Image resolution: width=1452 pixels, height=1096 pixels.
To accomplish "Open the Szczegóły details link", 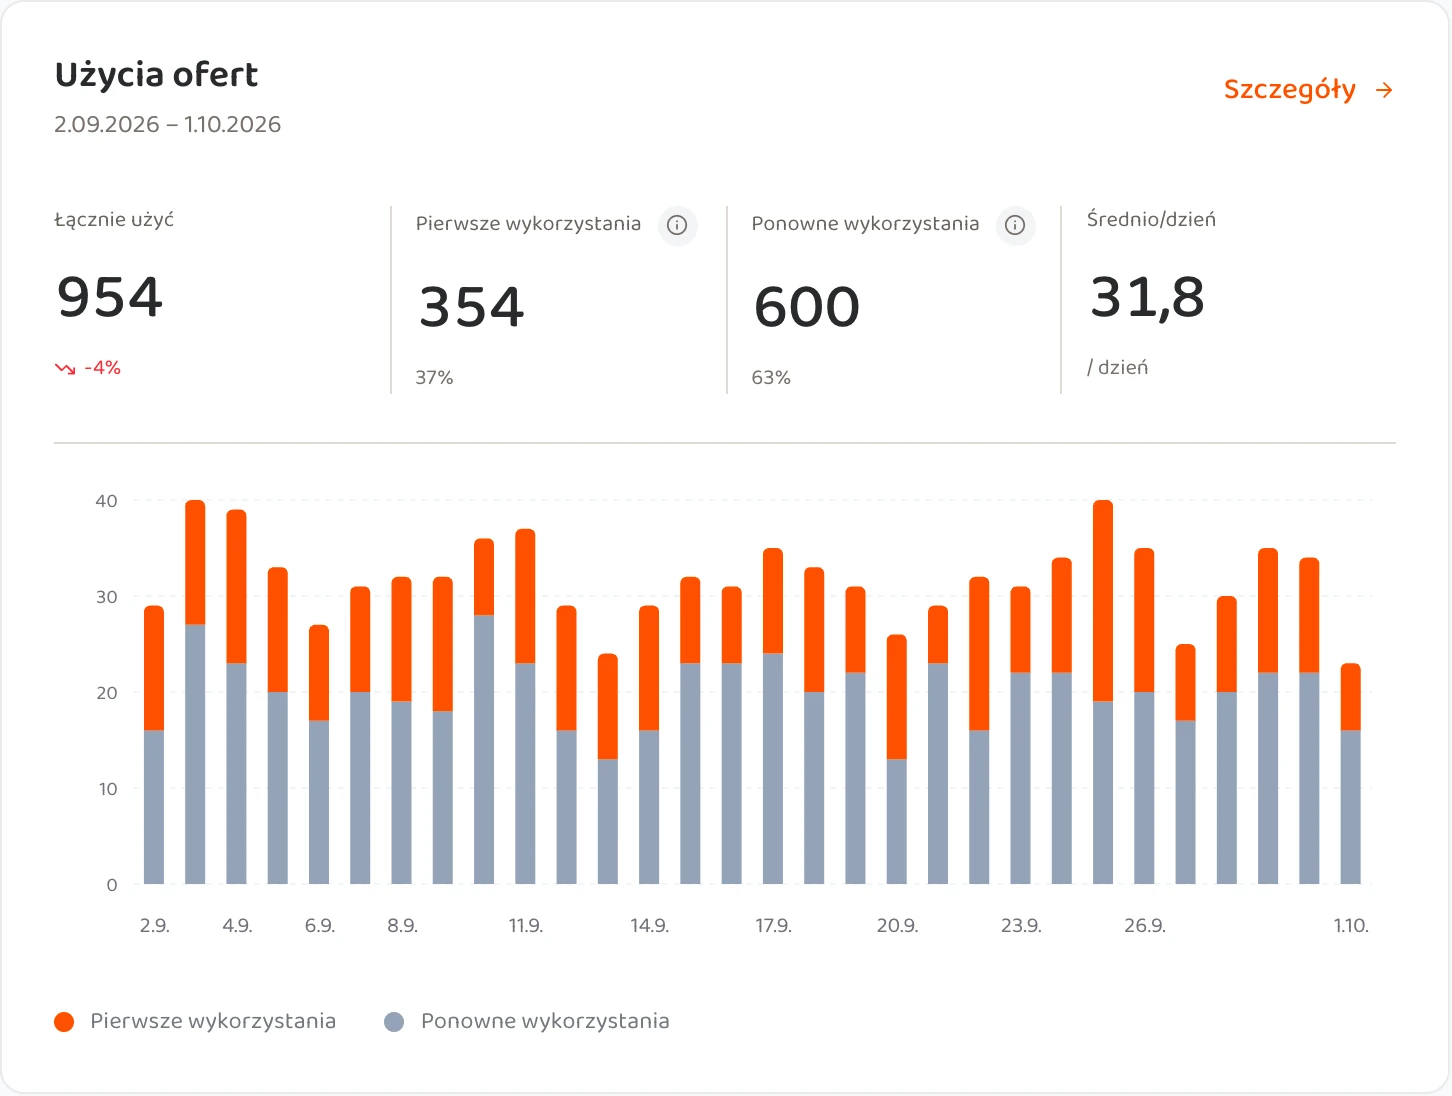I will coord(1308,90).
